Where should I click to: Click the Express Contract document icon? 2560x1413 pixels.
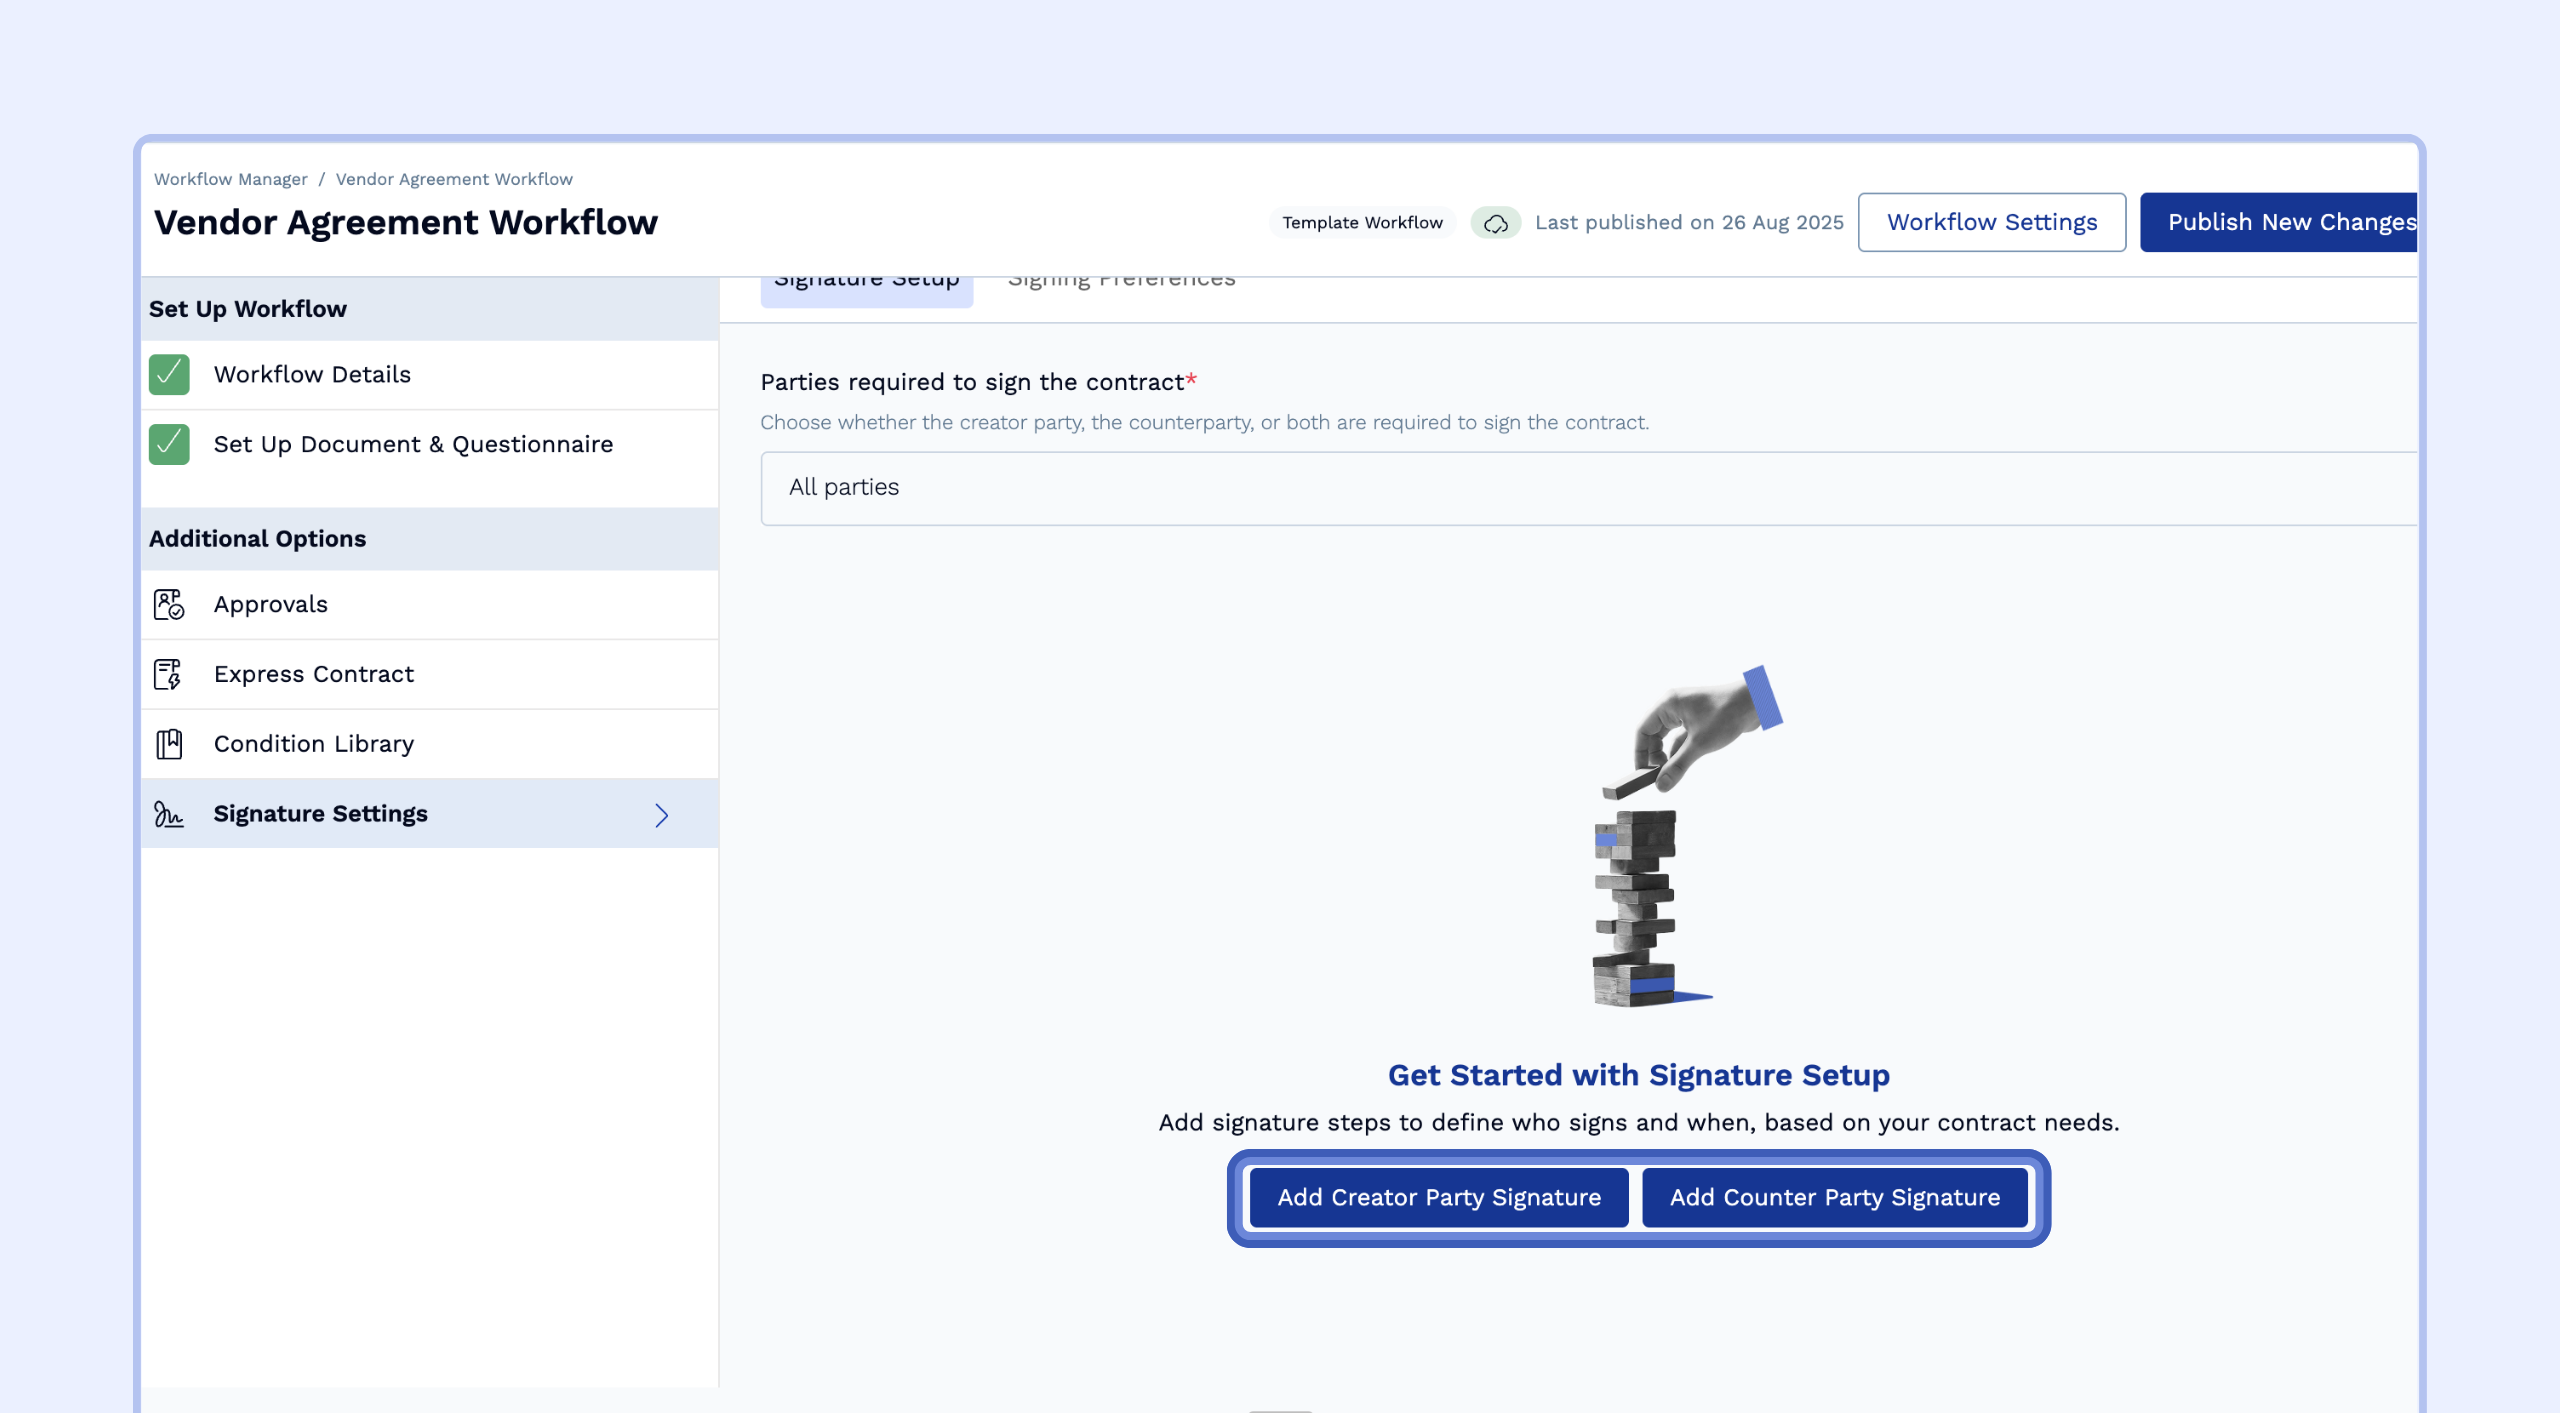[x=169, y=674]
